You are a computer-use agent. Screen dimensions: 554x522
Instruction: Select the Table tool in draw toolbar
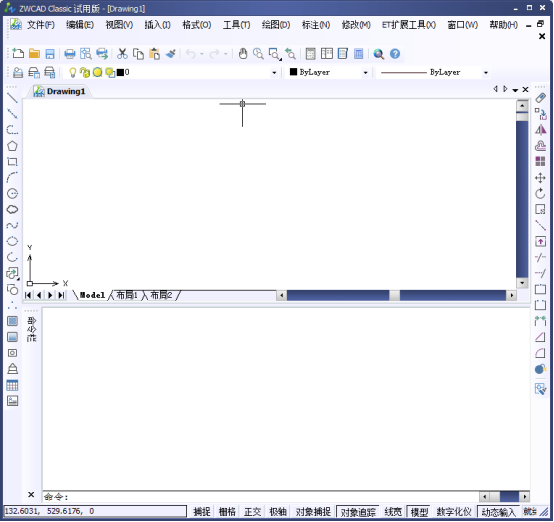pyautogui.click(x=12, y=385)
